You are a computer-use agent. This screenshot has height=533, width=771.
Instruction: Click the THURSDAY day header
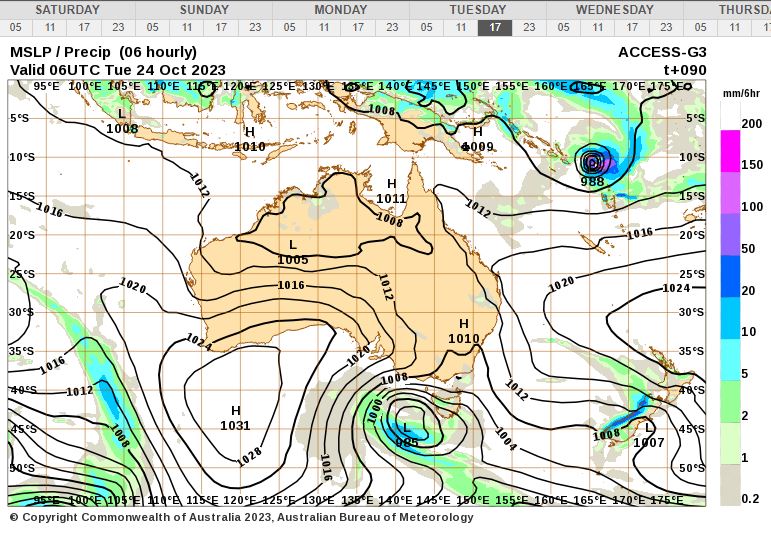pos(744,9)
